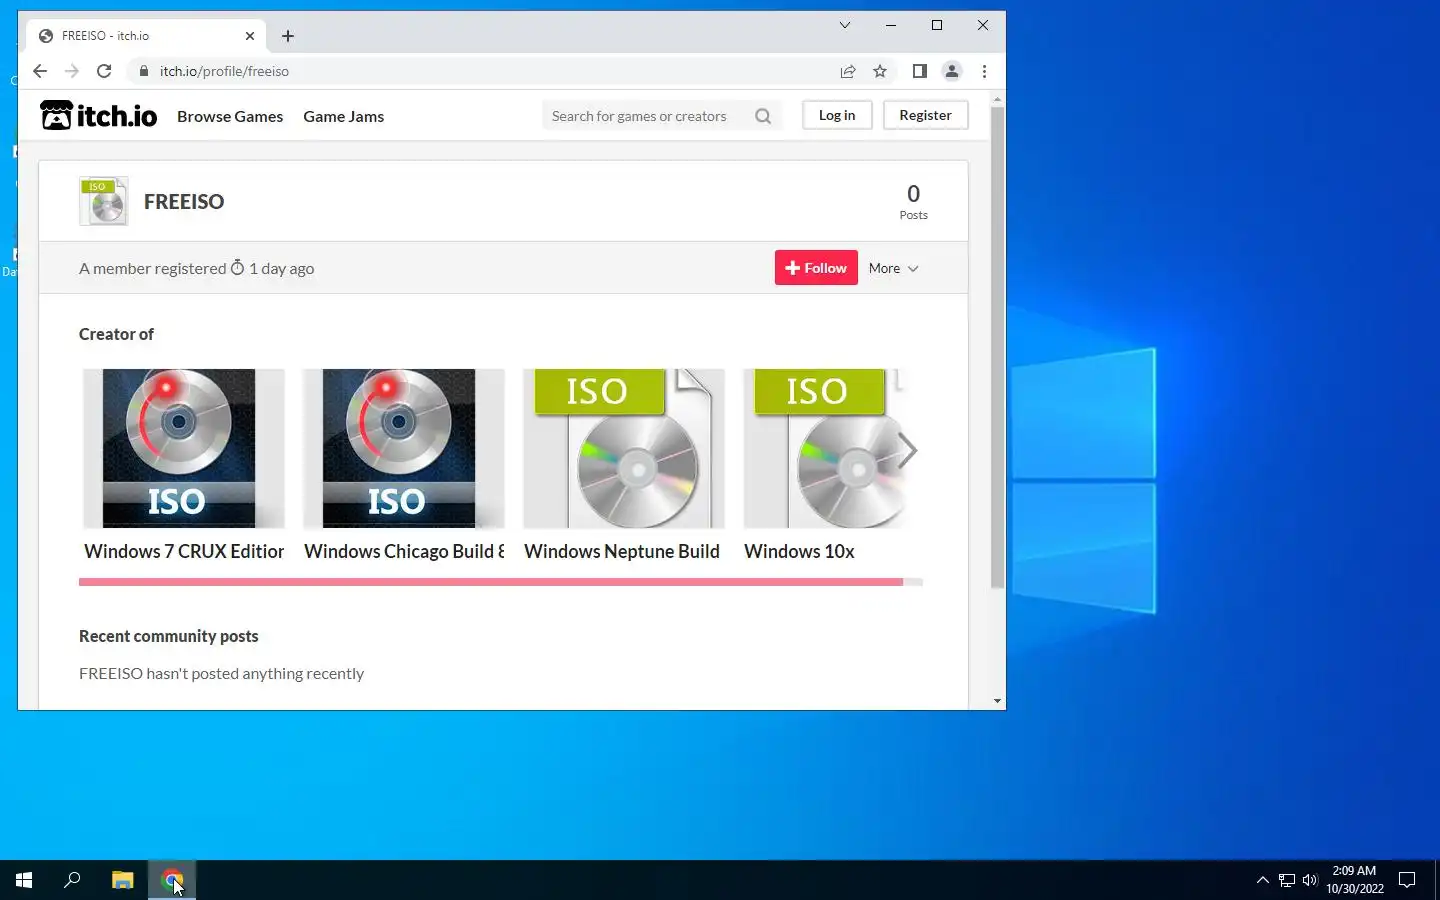Open the notification center icon

tap(1407, 880)
